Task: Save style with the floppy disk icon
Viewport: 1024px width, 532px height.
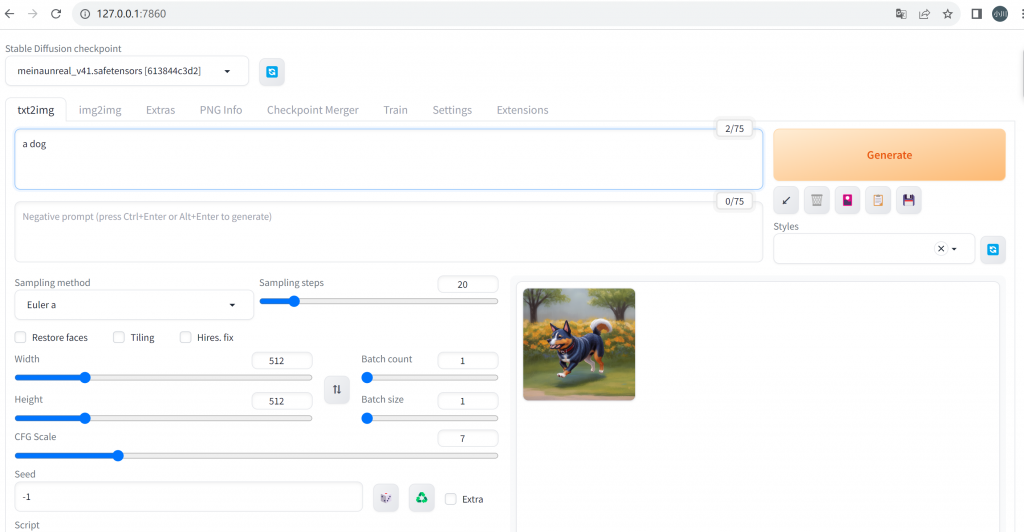Action: pyautogui.click(x=908, y=200)
